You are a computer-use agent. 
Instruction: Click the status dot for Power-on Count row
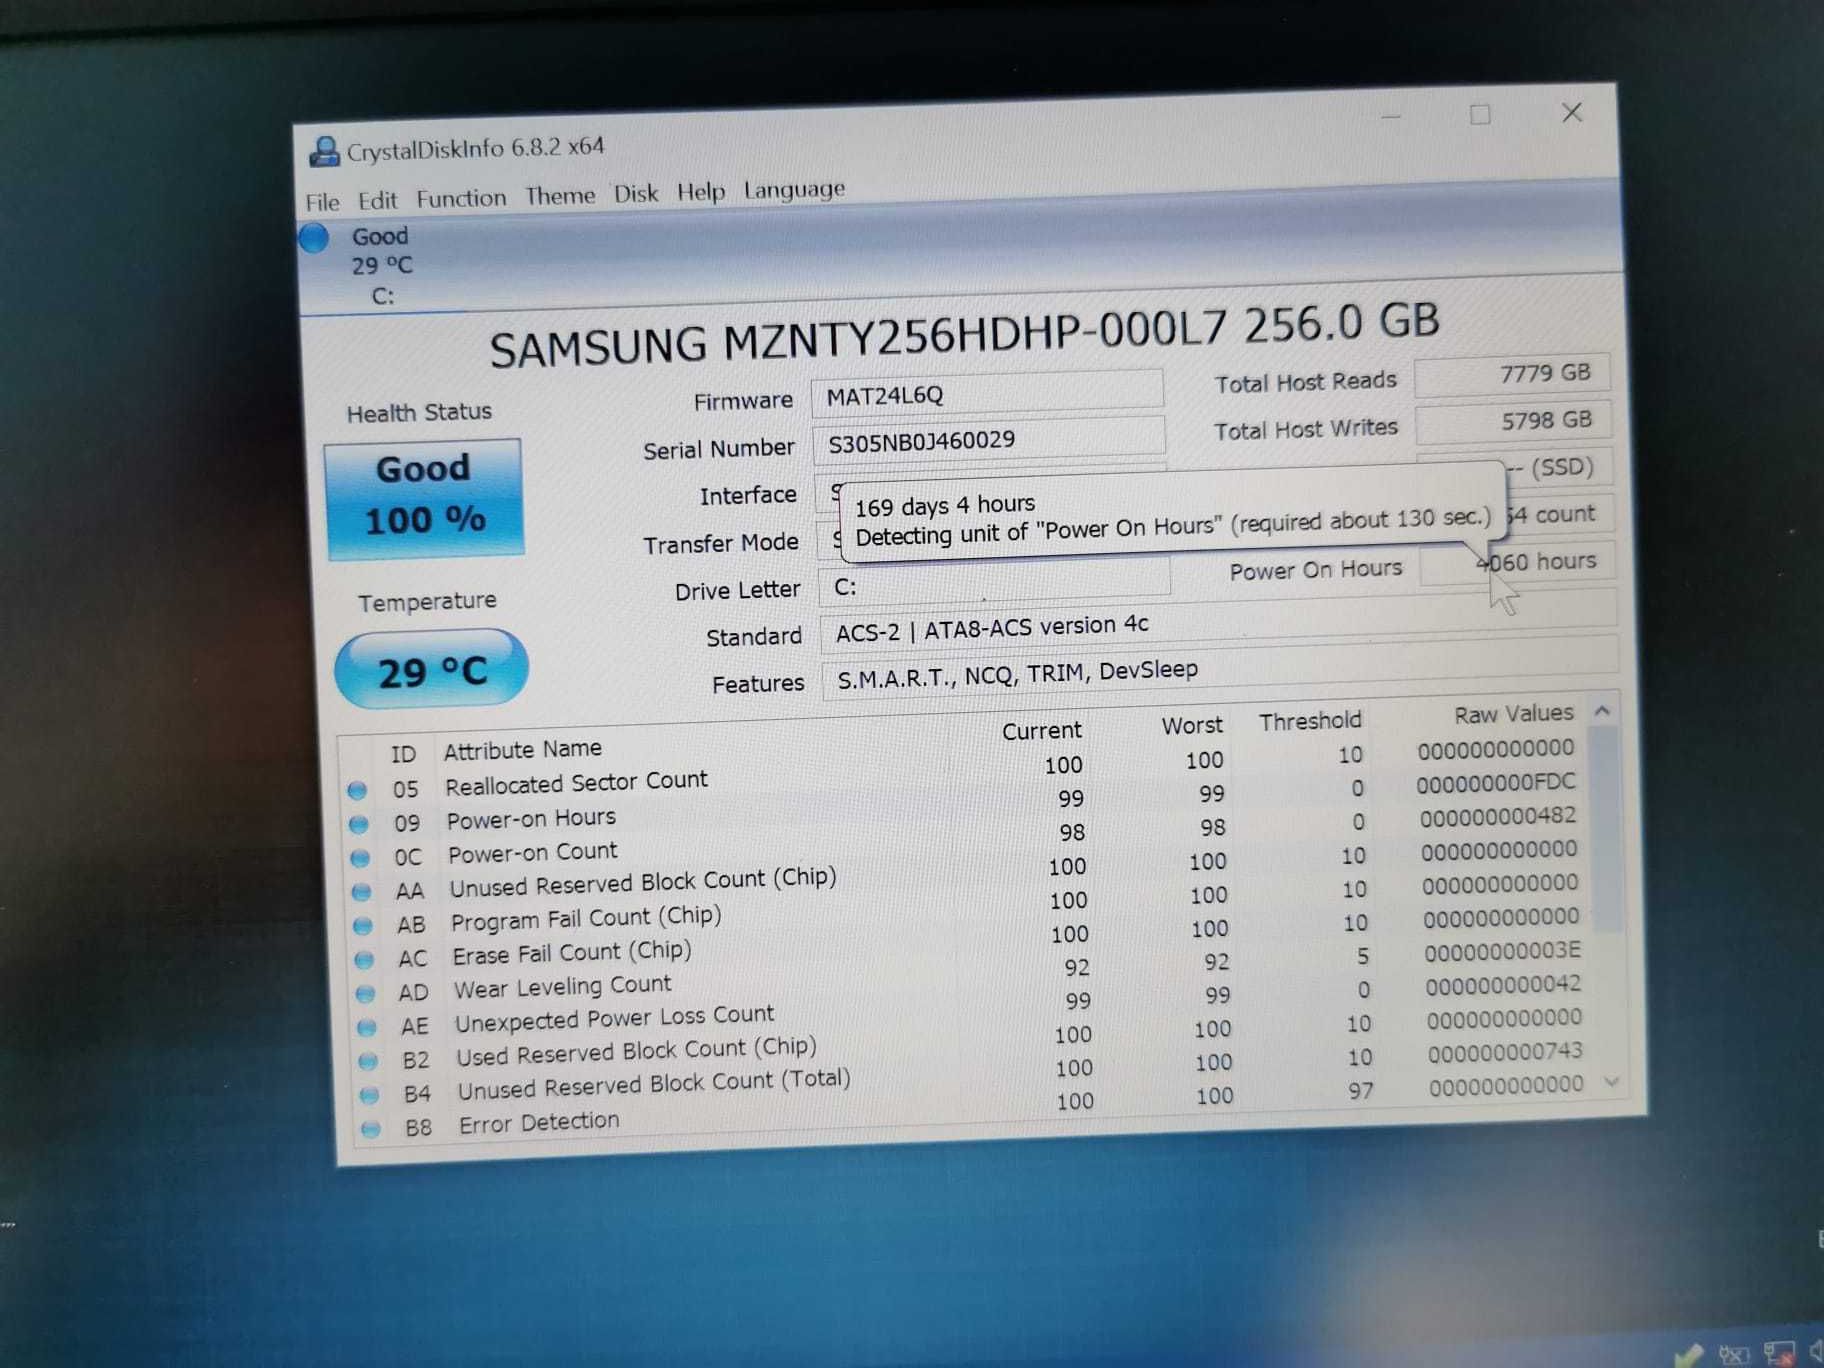pos(360,859)
